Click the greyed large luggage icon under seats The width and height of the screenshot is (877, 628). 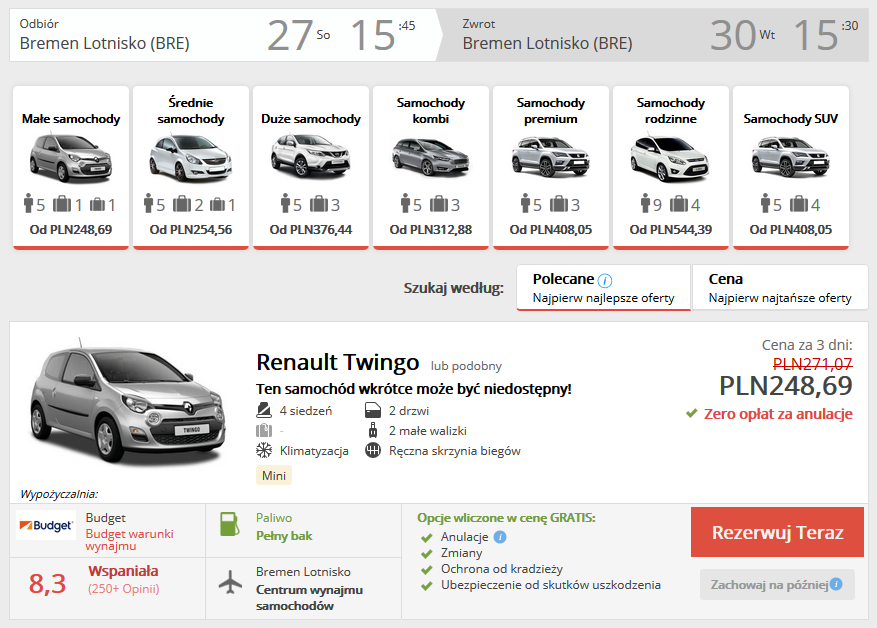(263, 431)
